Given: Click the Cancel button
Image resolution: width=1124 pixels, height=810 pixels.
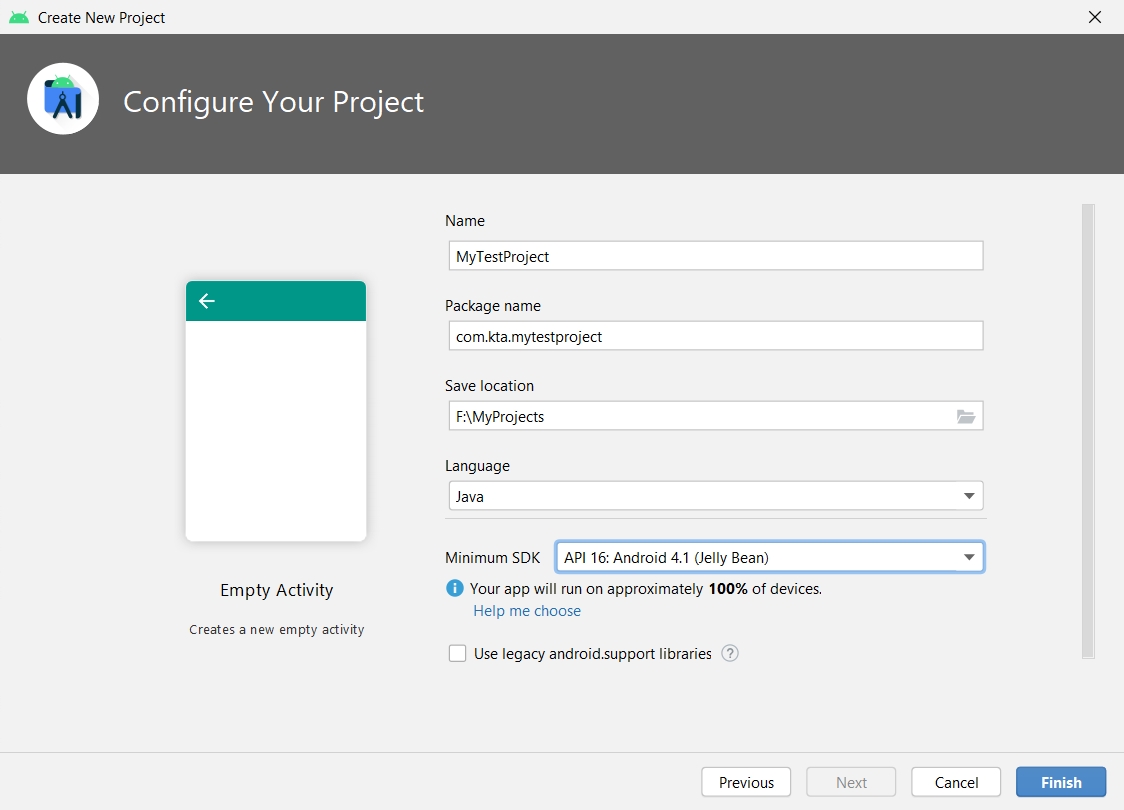Looking at the screenshot, I should coord(956,783).
